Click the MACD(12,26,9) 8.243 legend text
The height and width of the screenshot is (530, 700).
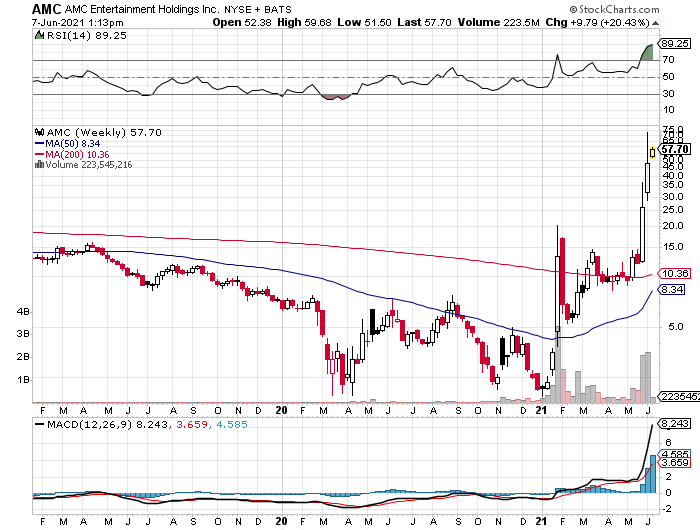click(108, 424)
